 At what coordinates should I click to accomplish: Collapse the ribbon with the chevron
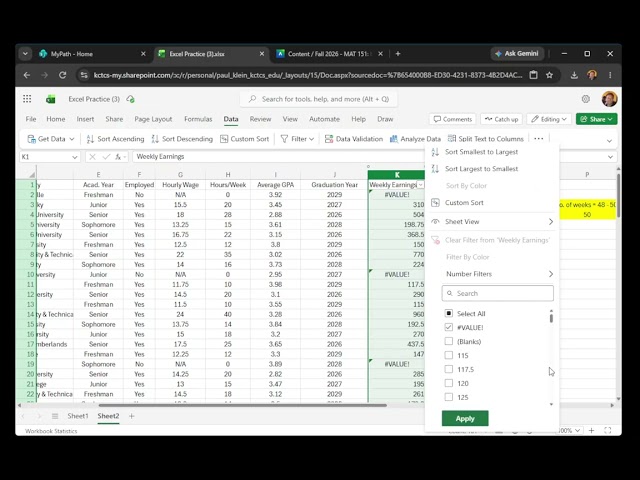609,141
